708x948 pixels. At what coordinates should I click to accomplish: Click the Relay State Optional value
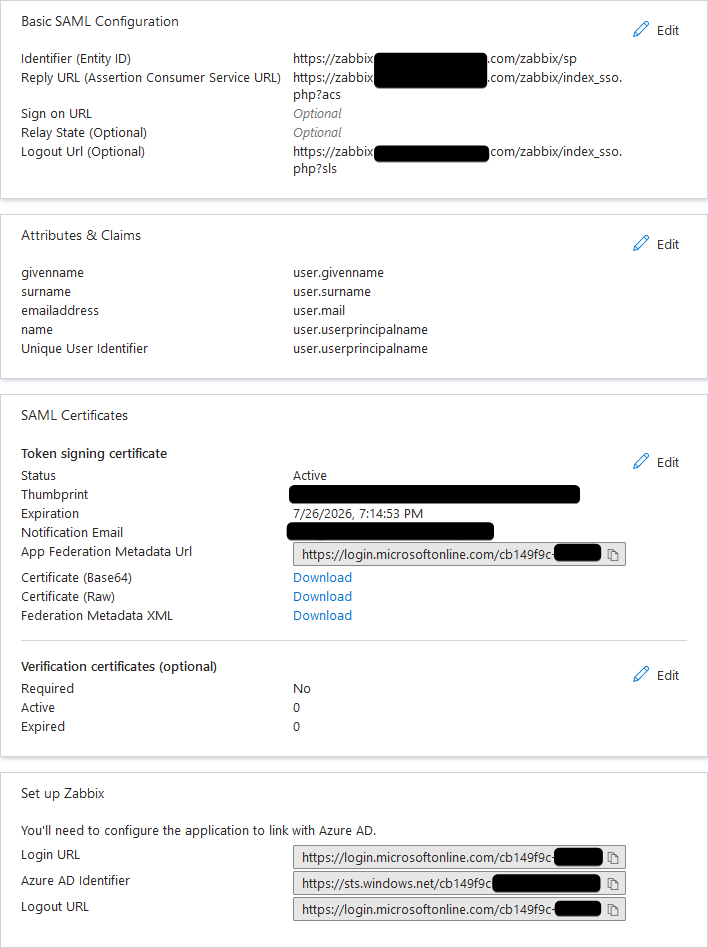[x=317, y=132]
